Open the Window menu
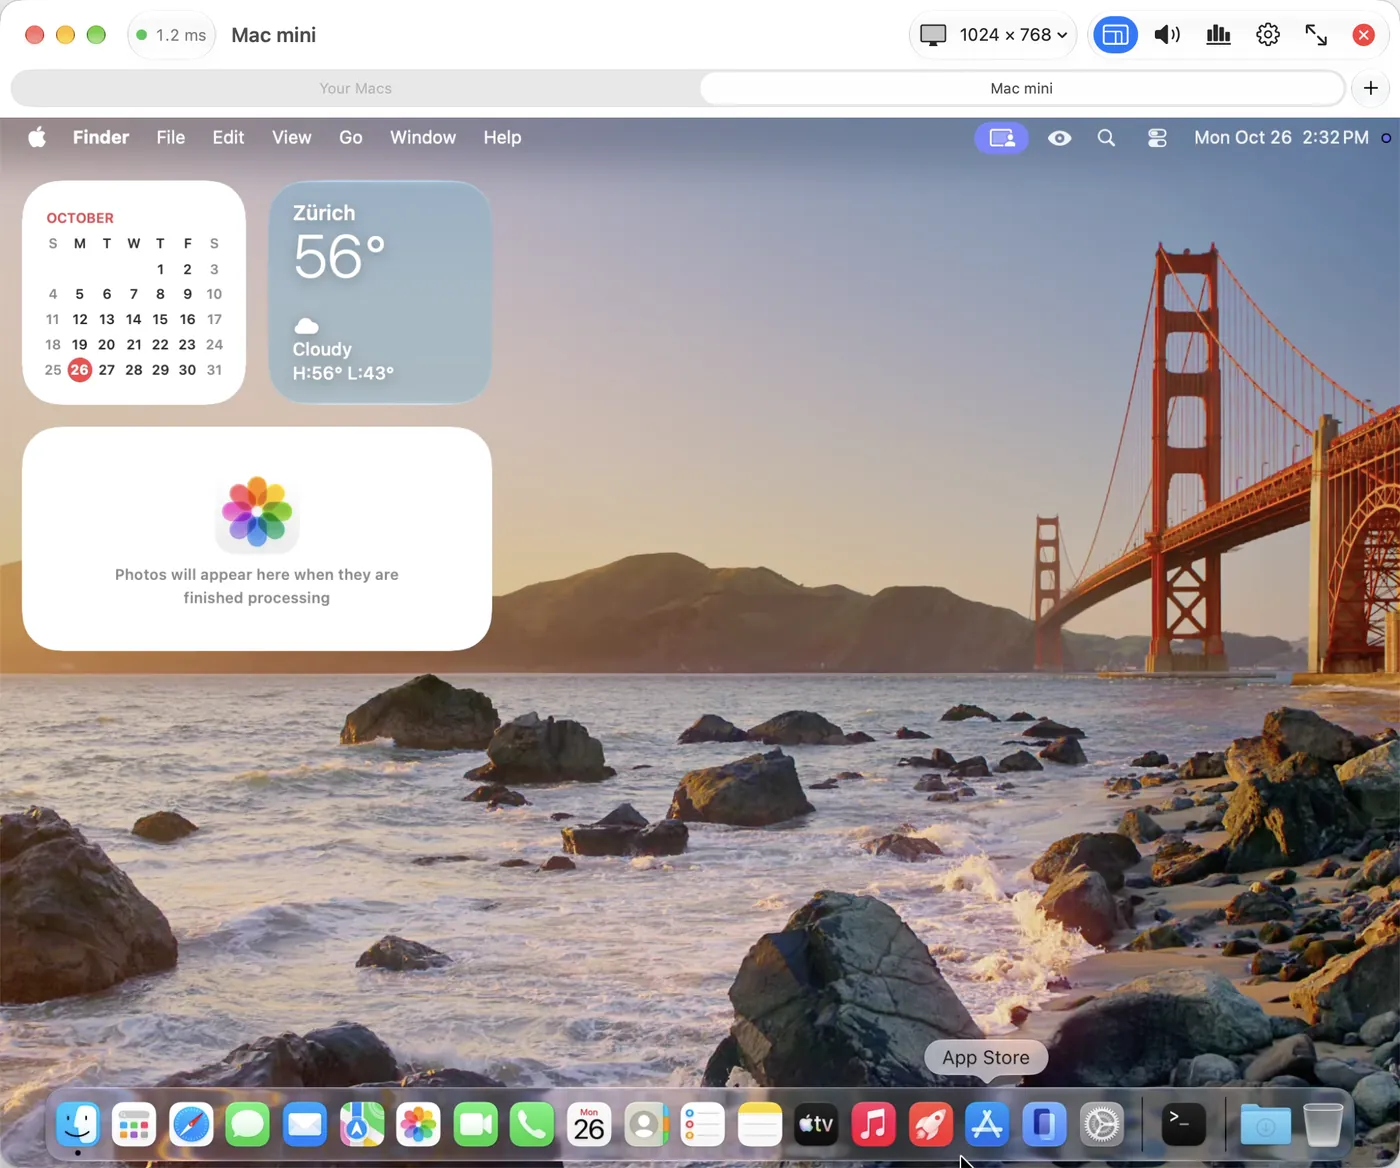Image resolution: width=1400 pixels, height=1168 pixels. [x=423, y=137]
